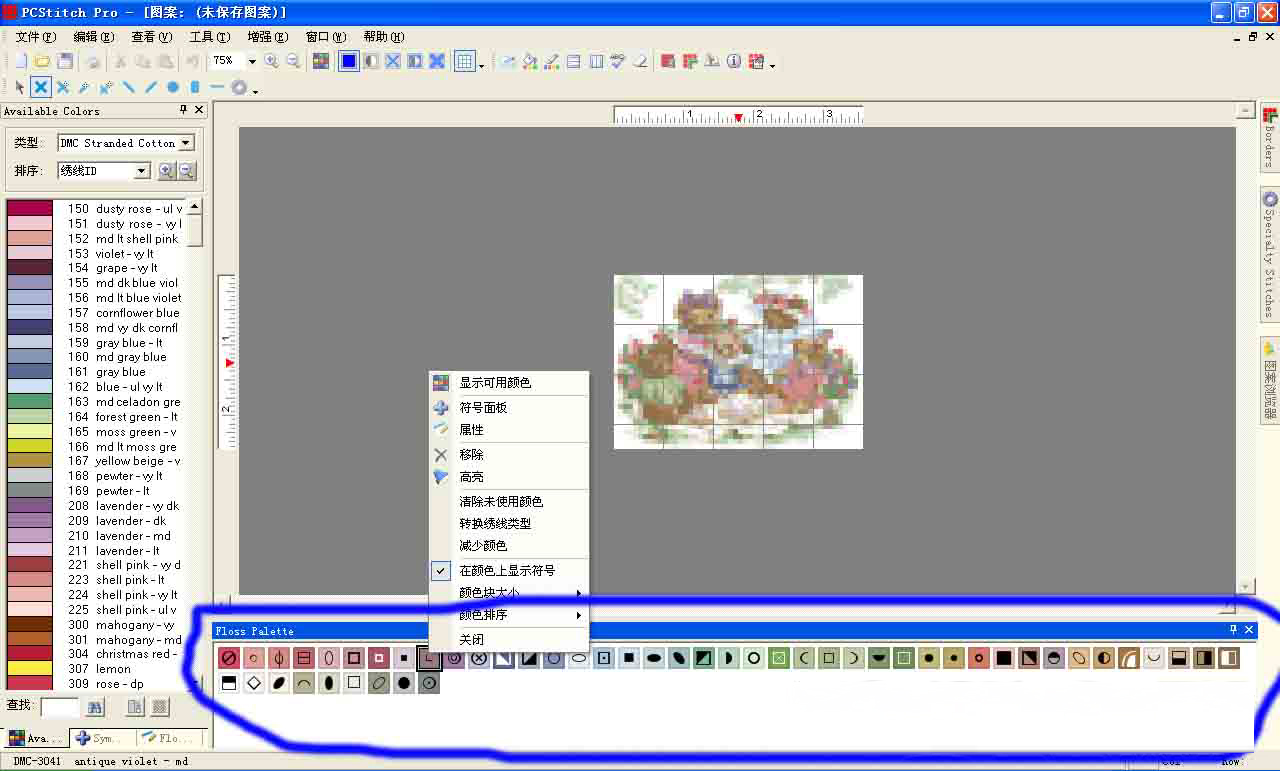The width and height of the screenshot is (1280, 771).
Task: Open the pattern information icon on toolbar
Action: (733, 61)
